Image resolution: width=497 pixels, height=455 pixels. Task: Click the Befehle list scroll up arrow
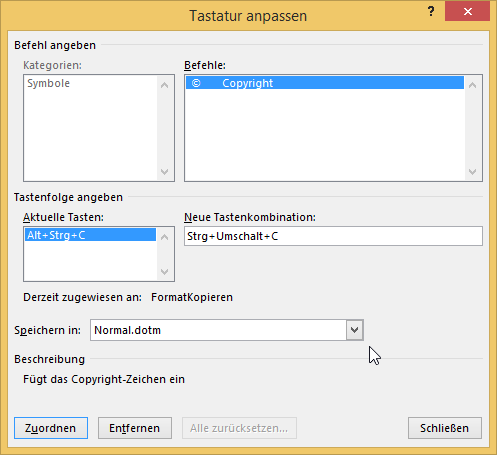coord(472,85)
